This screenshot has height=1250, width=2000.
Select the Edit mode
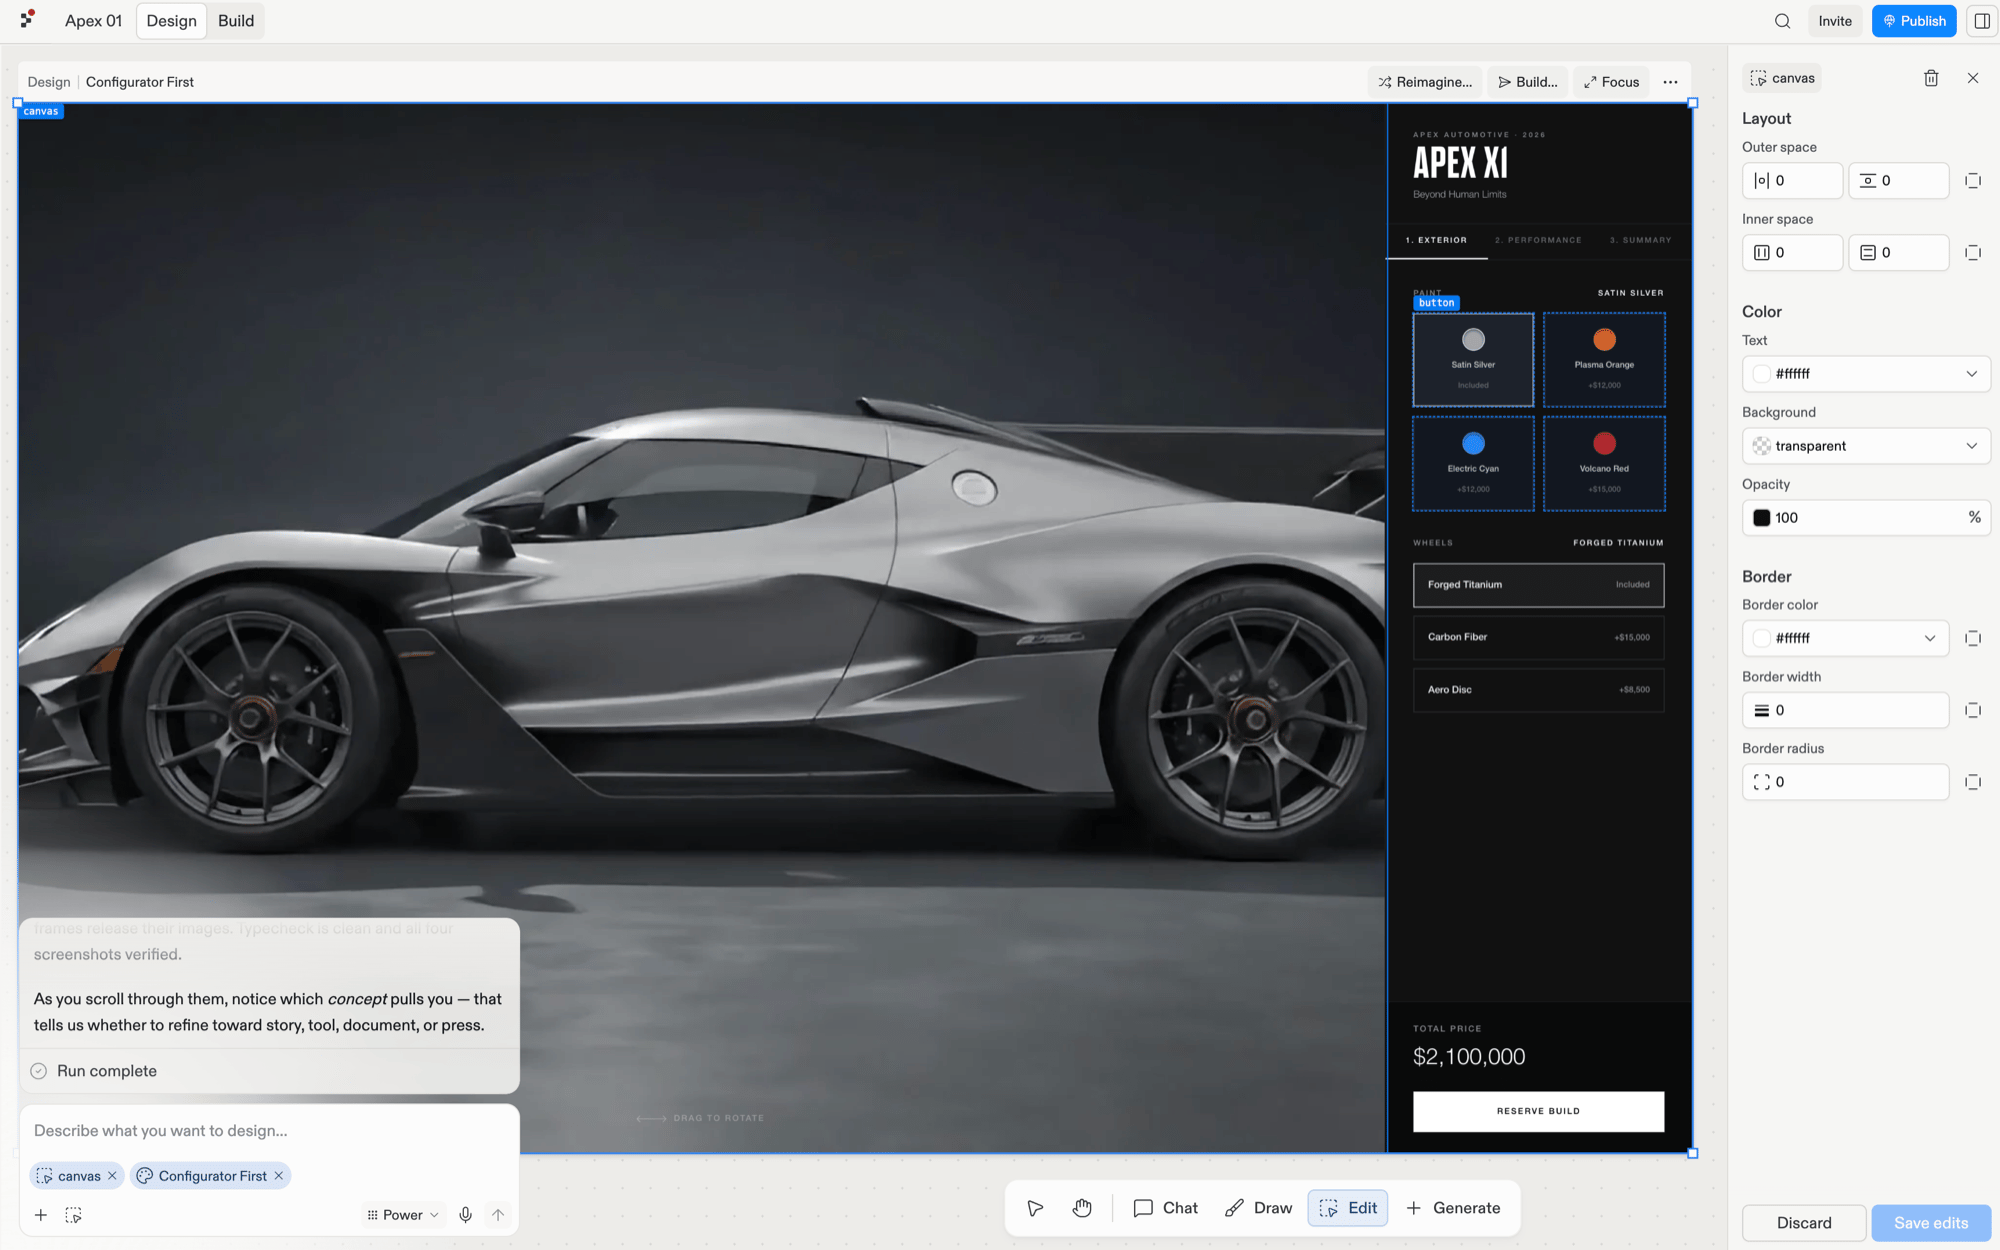(1348, 1208)
